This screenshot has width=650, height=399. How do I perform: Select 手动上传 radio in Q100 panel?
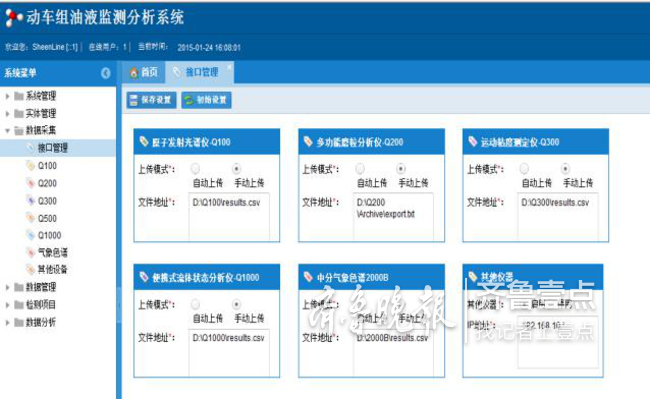pos(236,169)
